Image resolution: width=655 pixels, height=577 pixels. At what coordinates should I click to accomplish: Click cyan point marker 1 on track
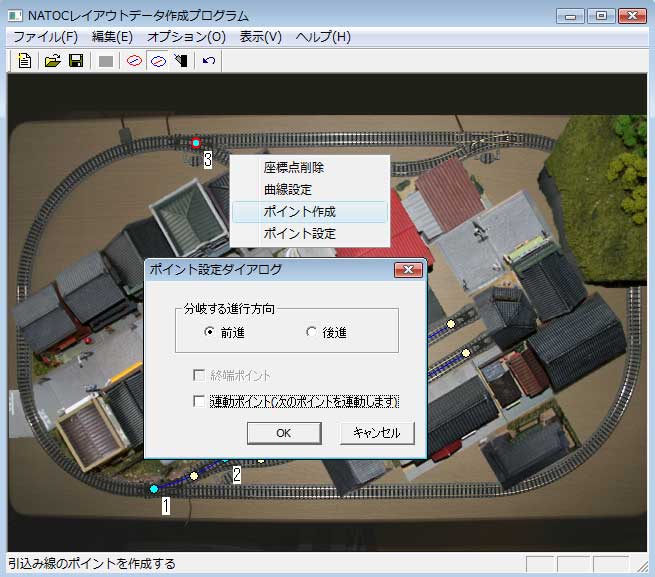click(154, 488)
